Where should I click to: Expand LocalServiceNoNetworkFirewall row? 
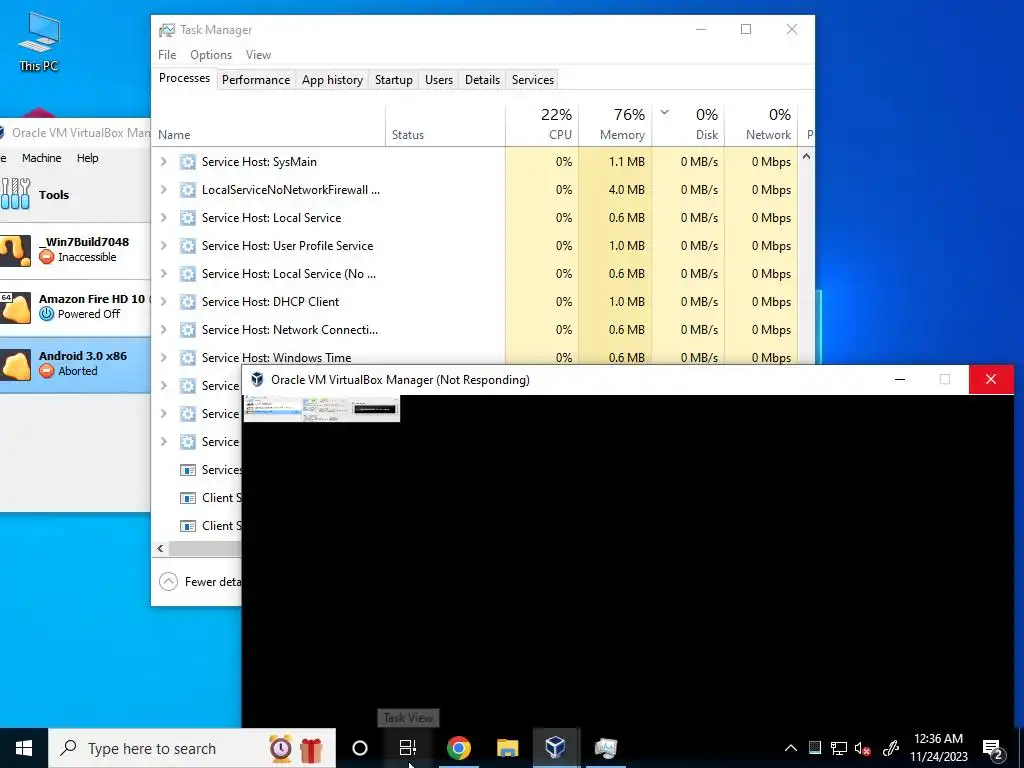click(164, 190)
